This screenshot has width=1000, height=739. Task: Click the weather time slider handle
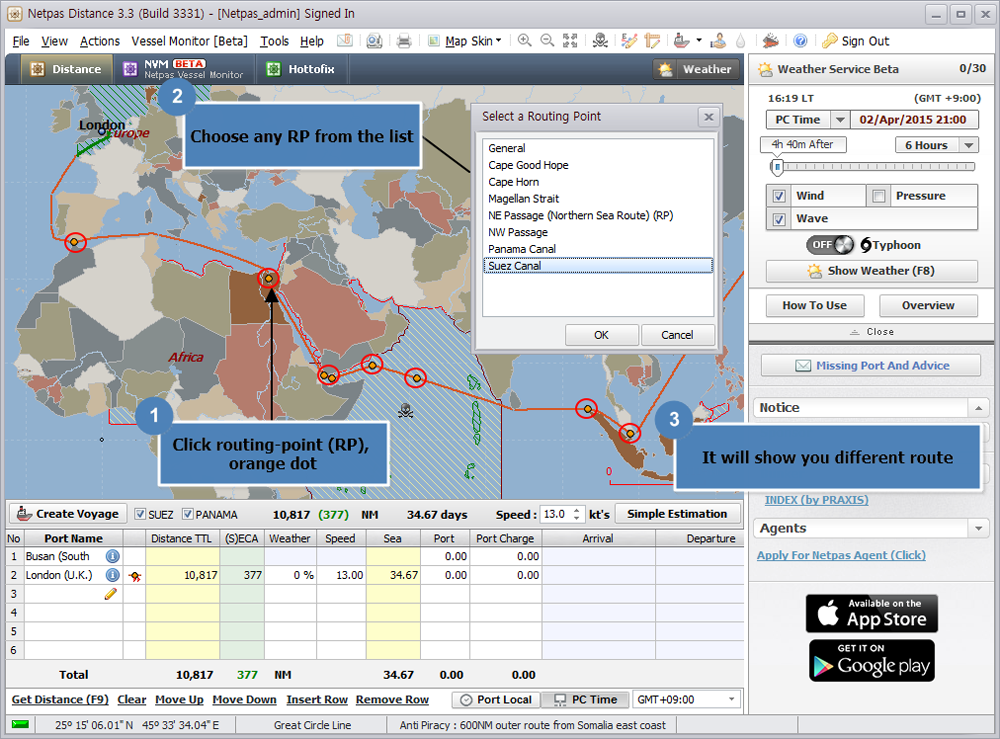(777, 167)
